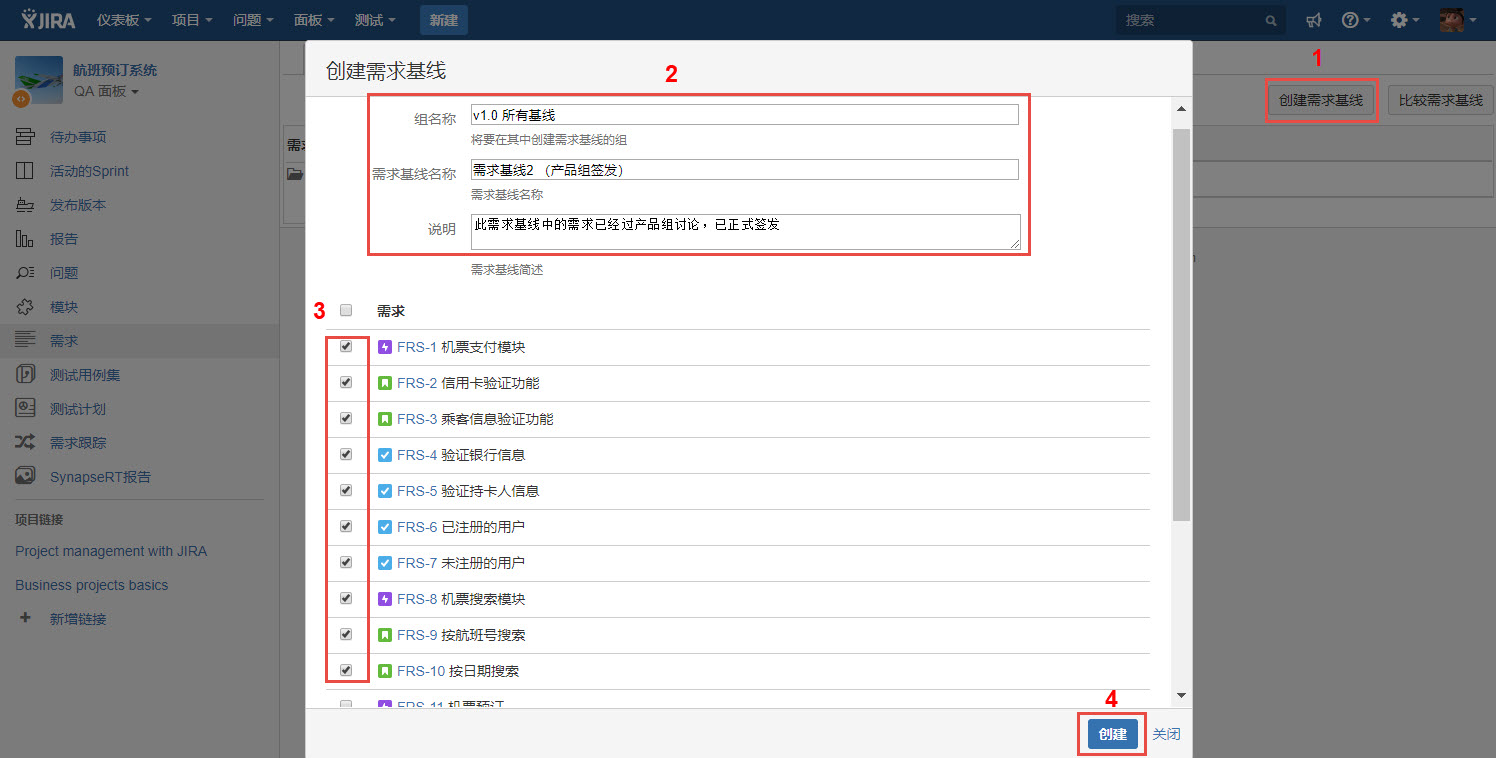Open the 问题 header dropdown menu

point(253,20)
